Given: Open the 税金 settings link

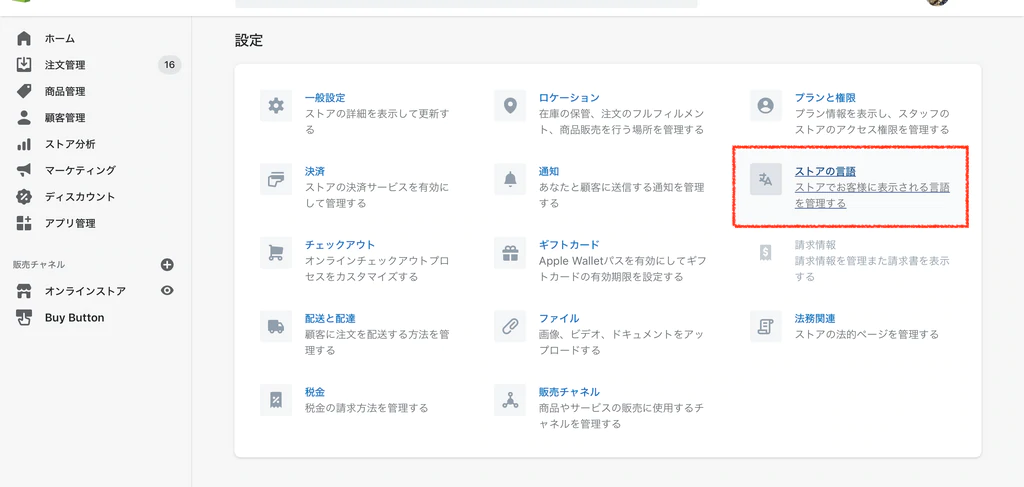Looking at the screenshot, I should point(315,392).
